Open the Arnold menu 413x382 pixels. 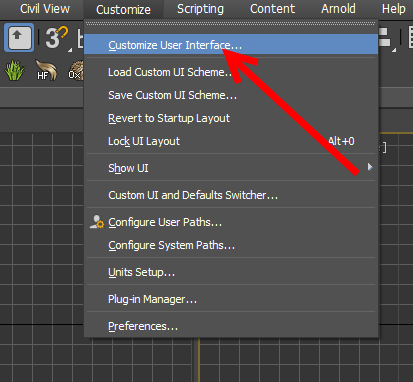338,9
